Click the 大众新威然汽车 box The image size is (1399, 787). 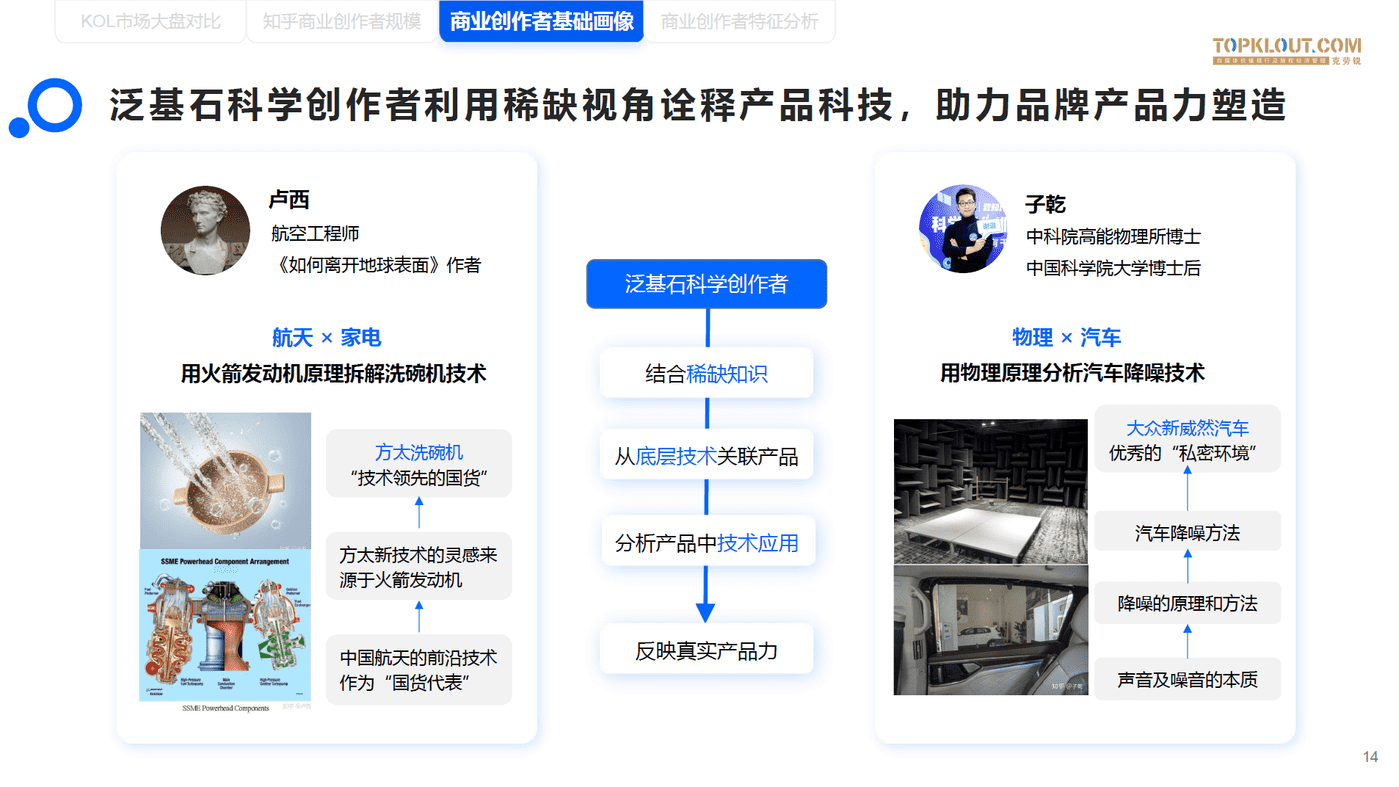pos(1187,440)
